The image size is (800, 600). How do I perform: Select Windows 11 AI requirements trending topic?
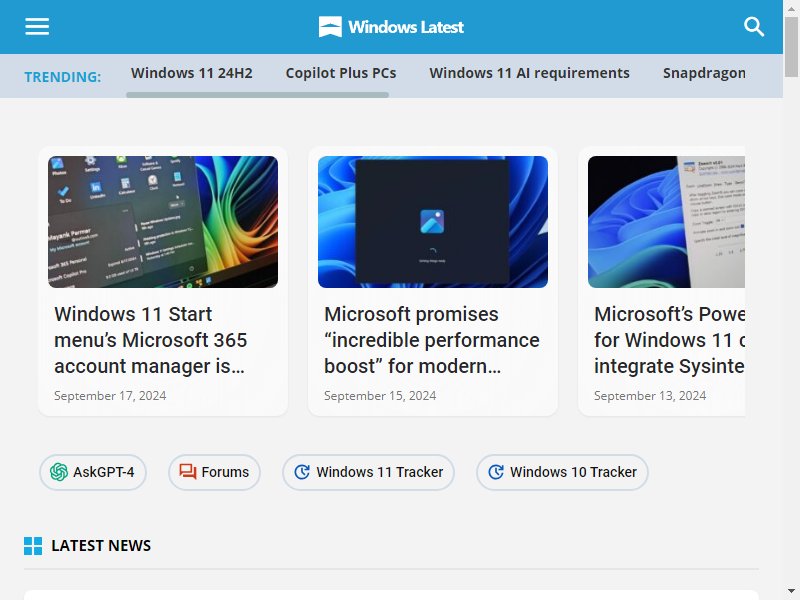(530, 73)
